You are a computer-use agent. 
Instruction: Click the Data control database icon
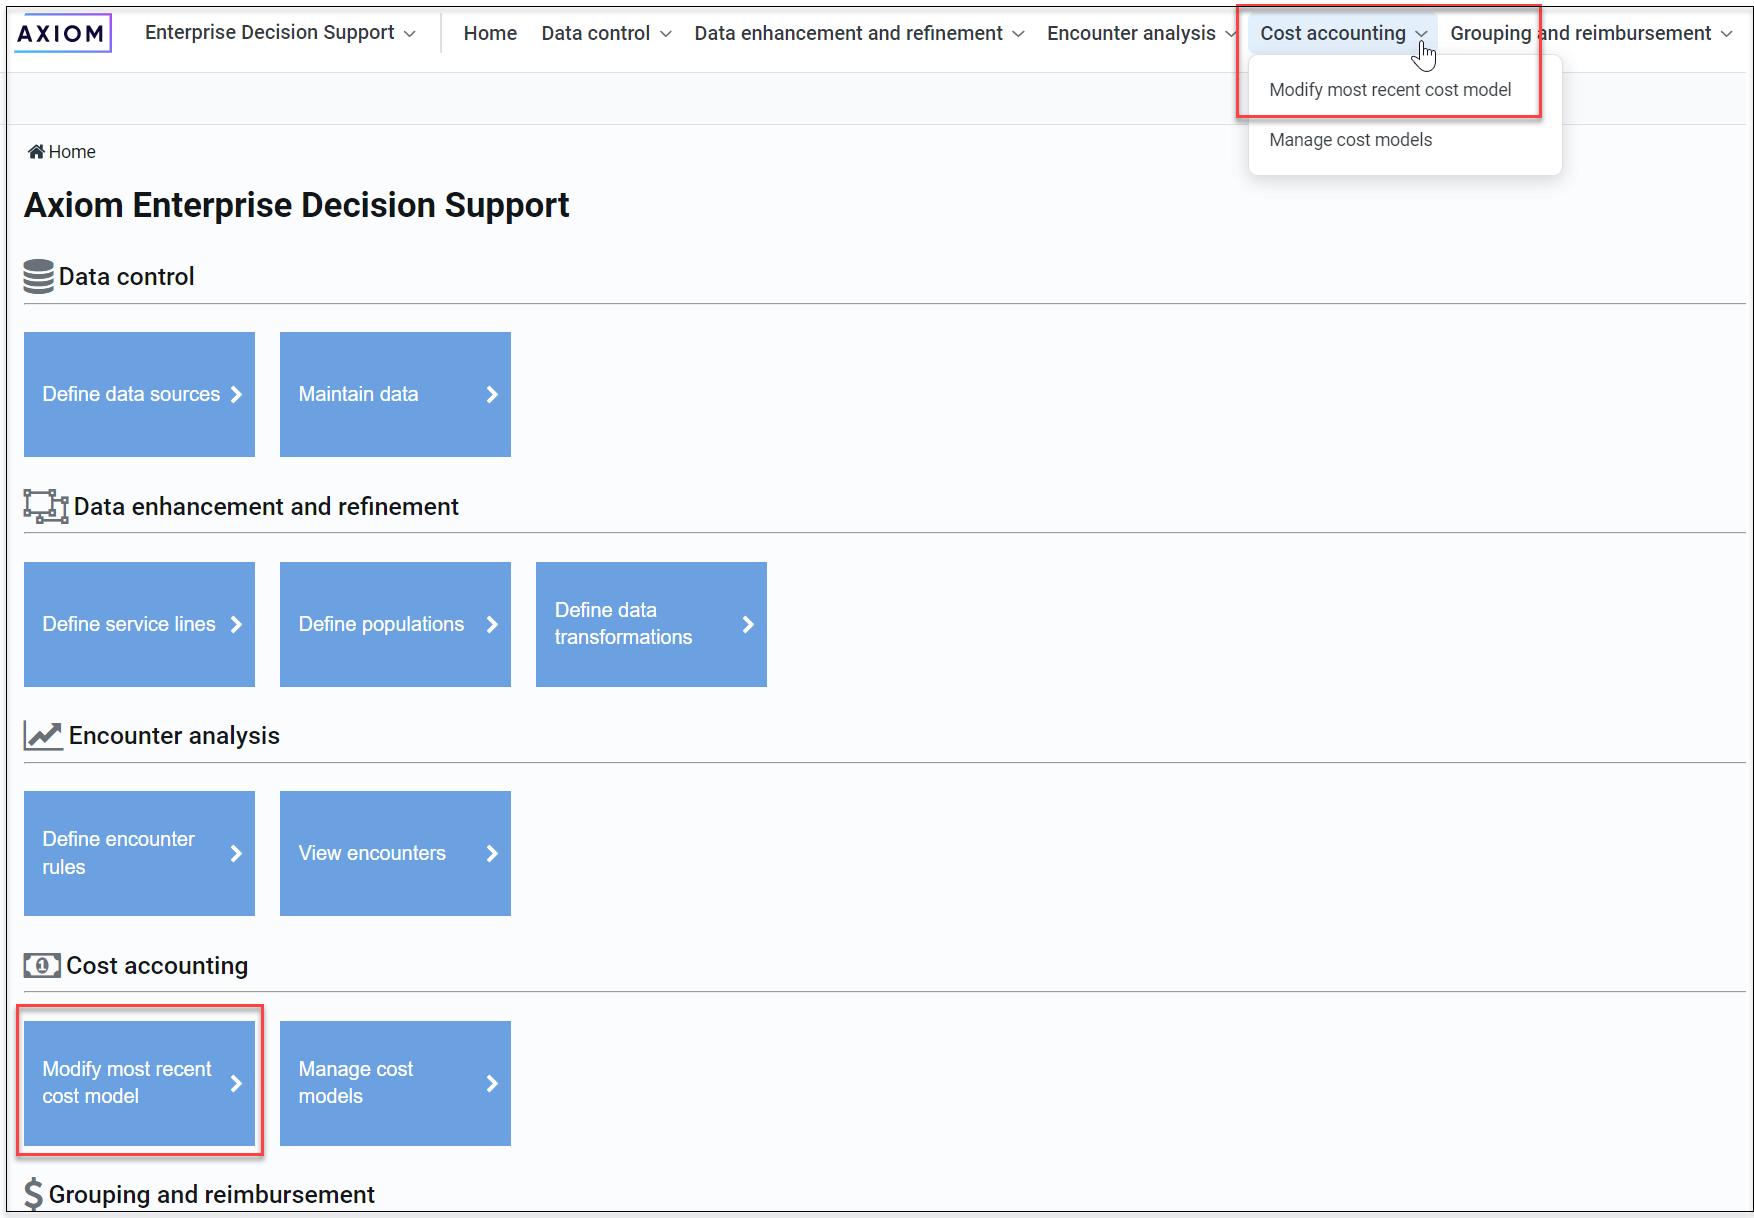click(39, 277)
